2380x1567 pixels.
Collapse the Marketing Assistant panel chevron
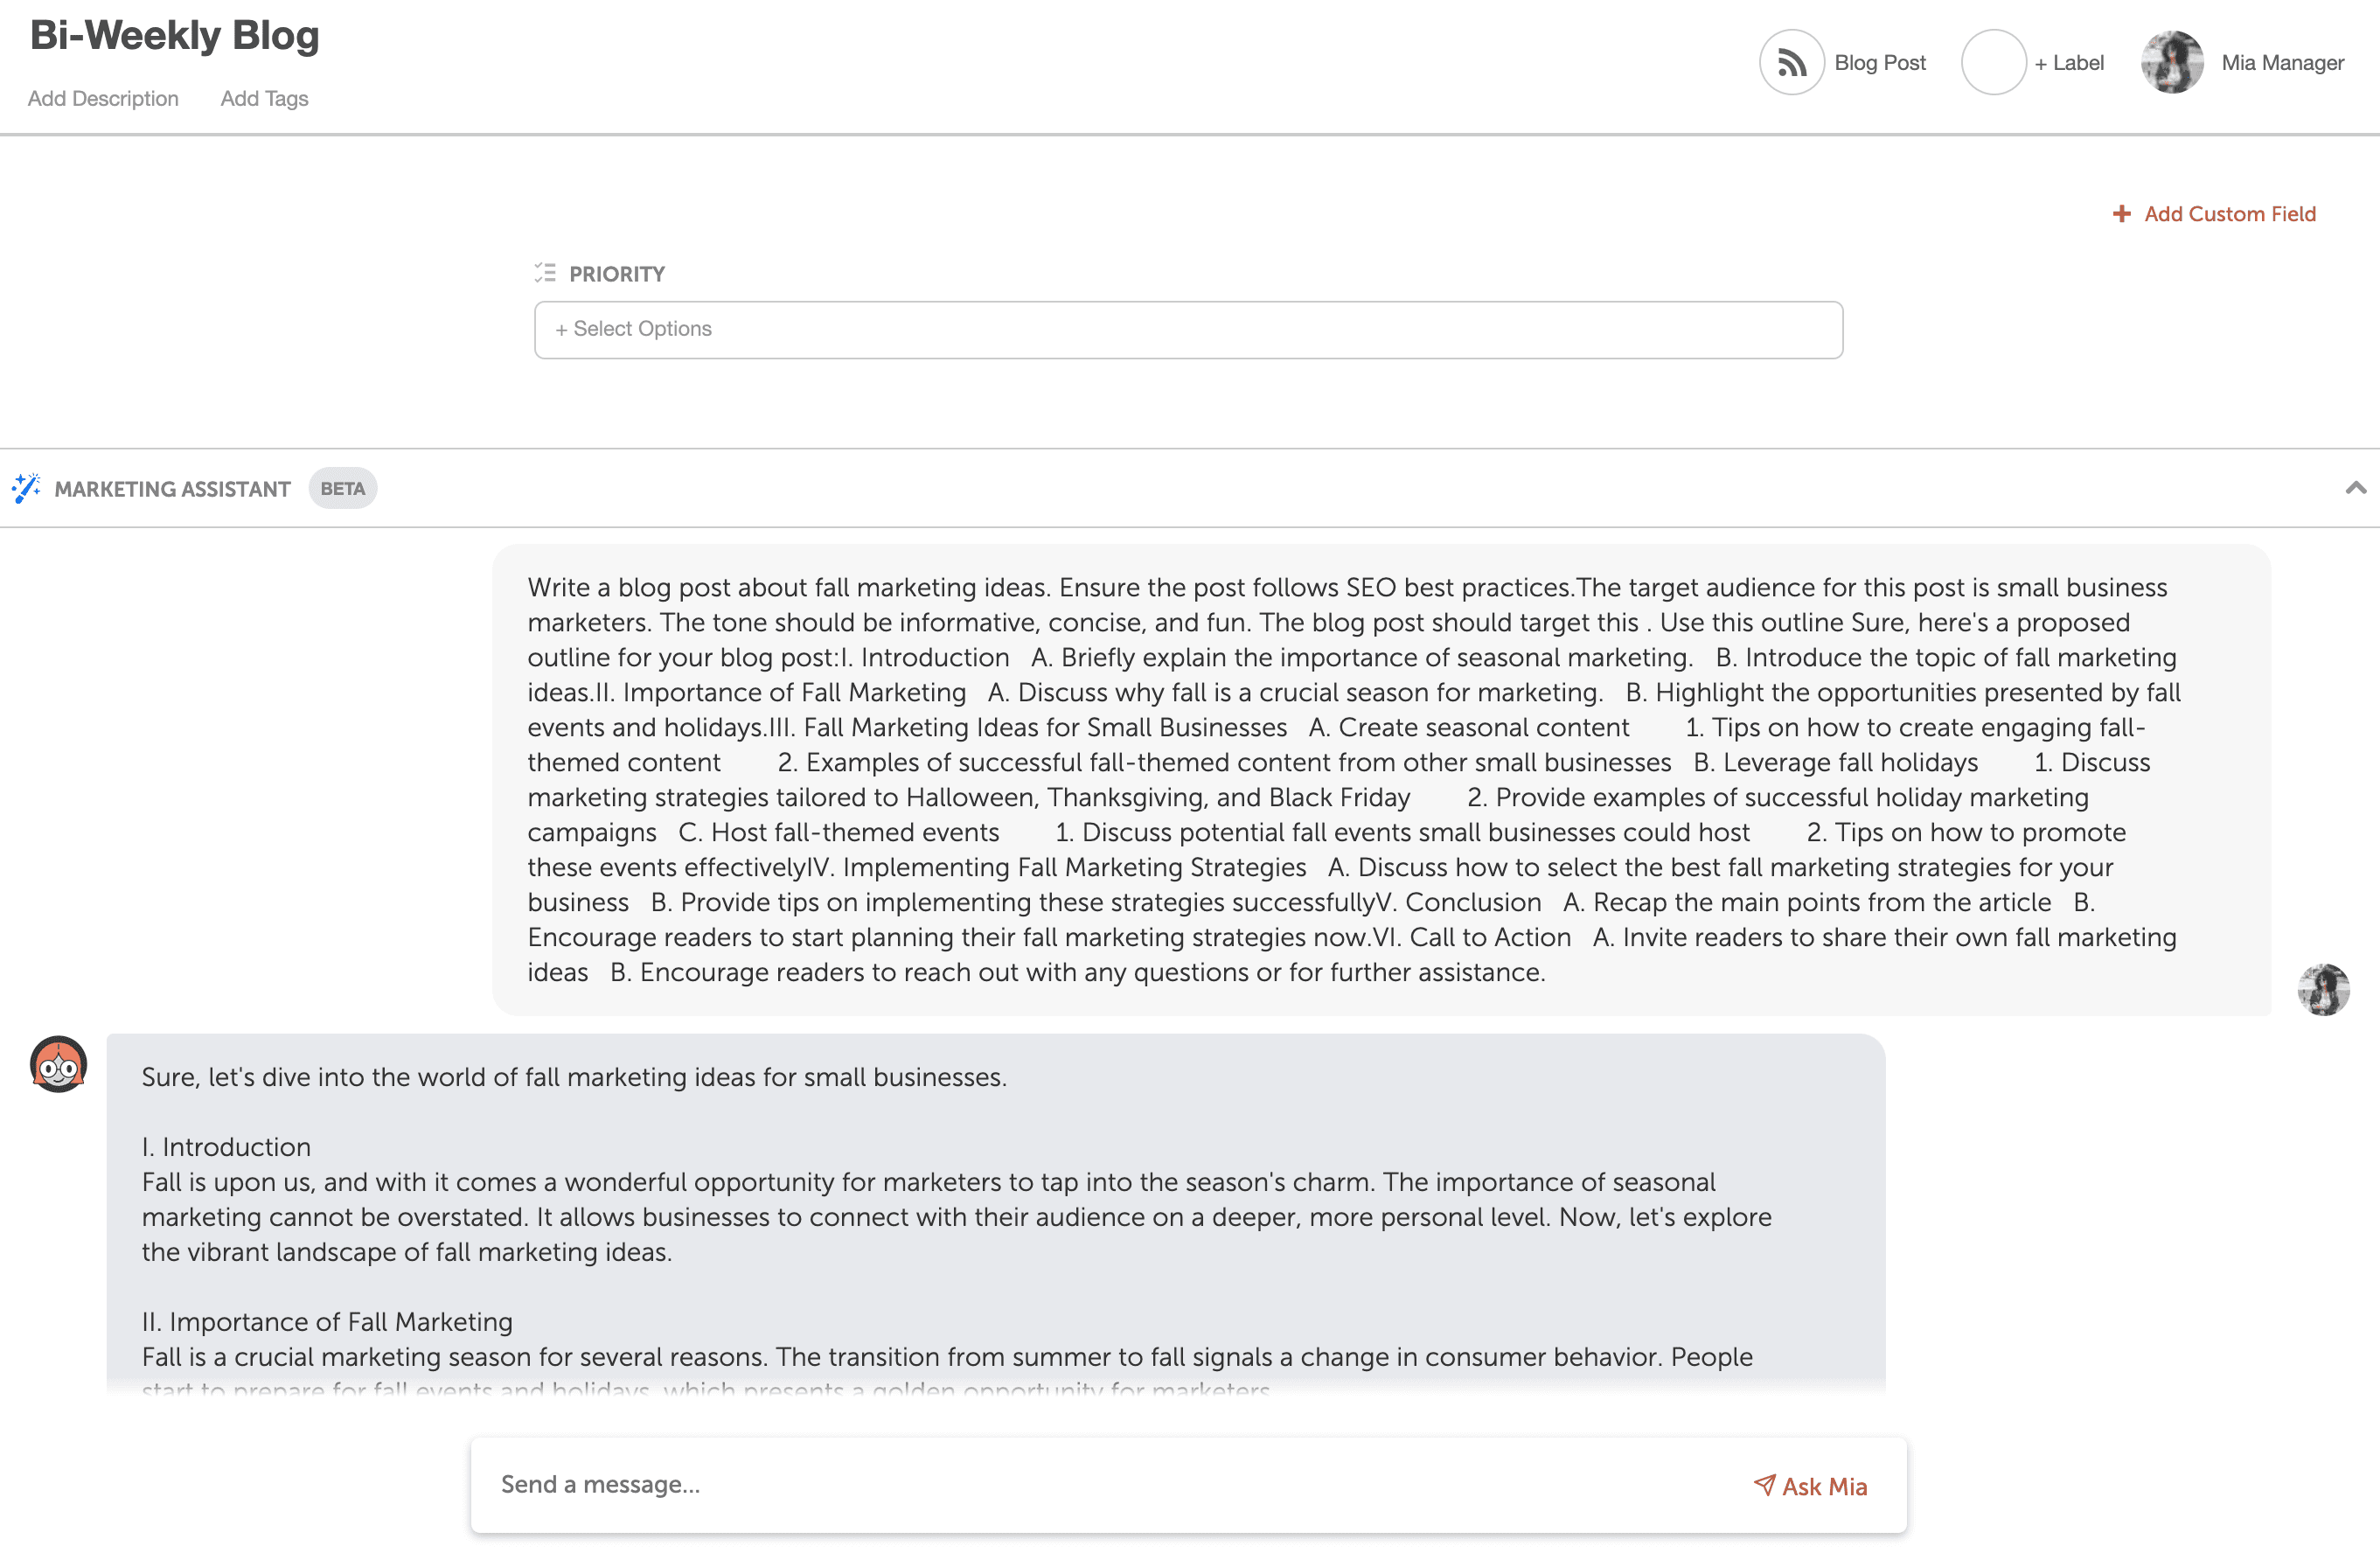pos(2357,489)
